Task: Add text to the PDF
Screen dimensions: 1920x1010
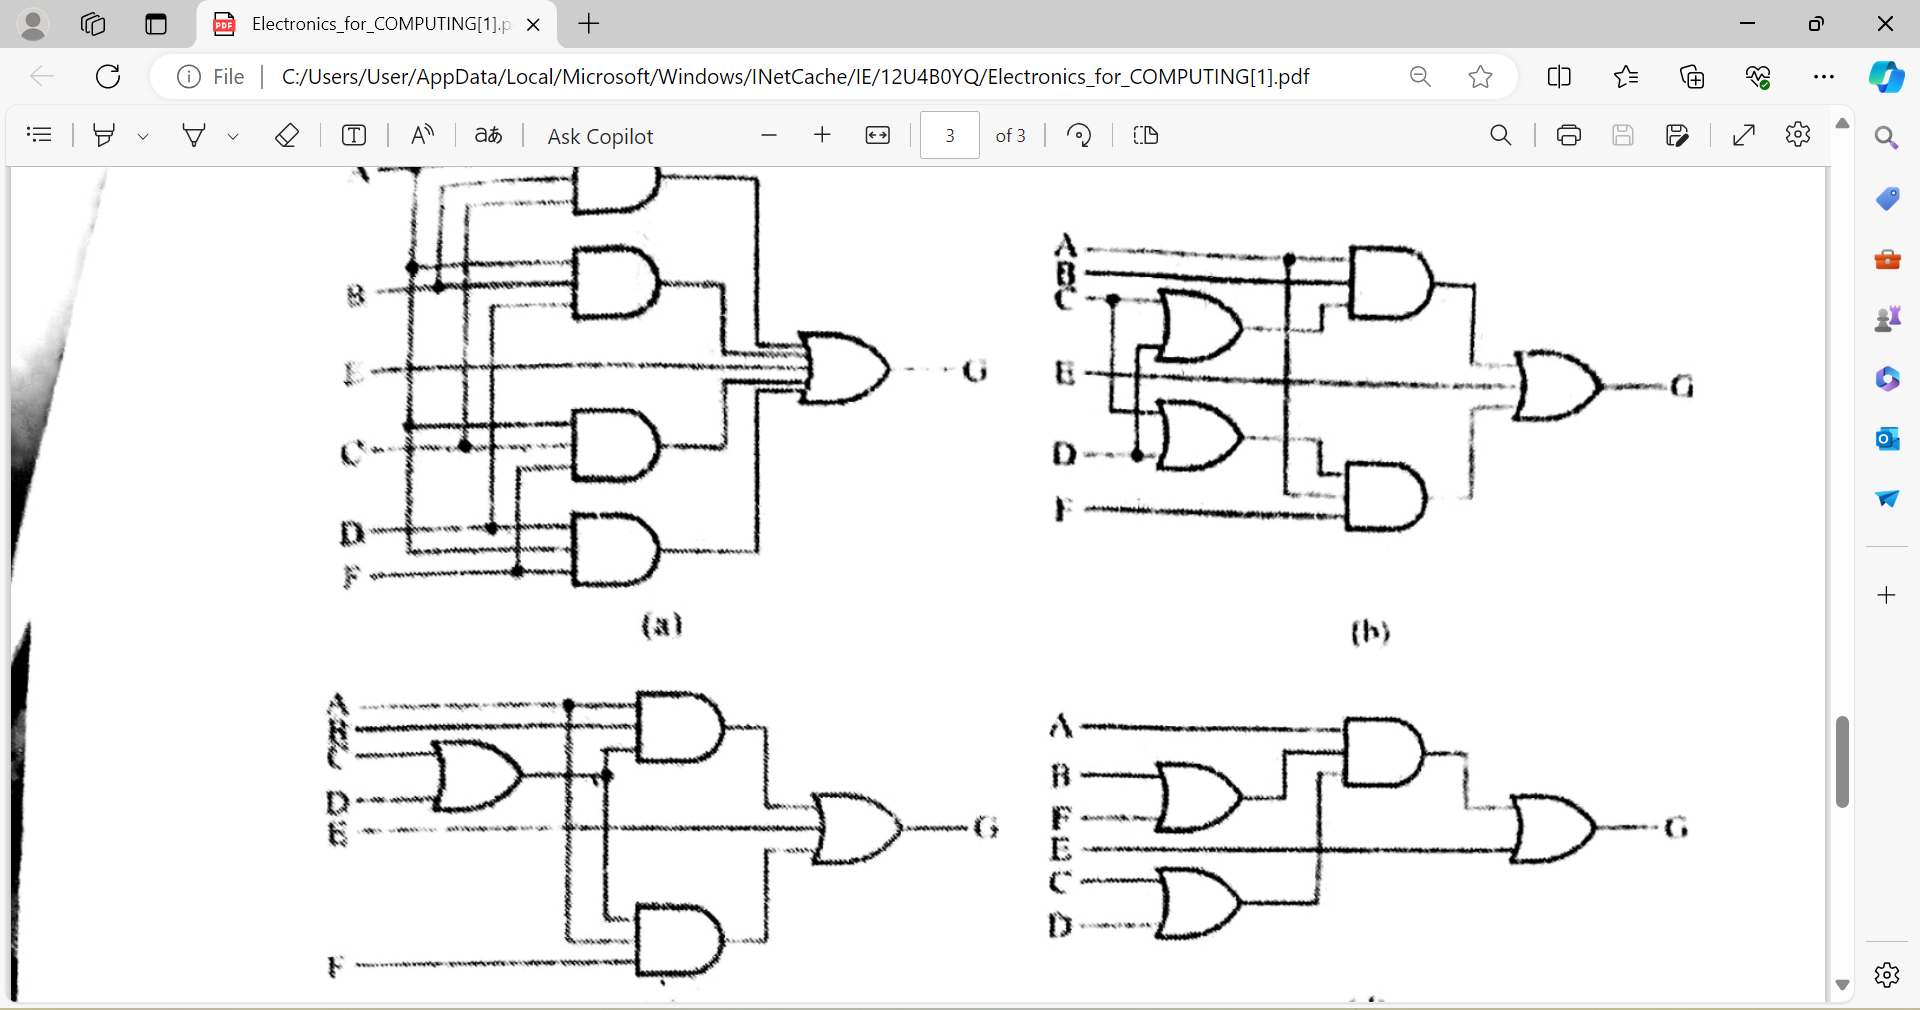Action: (x=353, y=135)
